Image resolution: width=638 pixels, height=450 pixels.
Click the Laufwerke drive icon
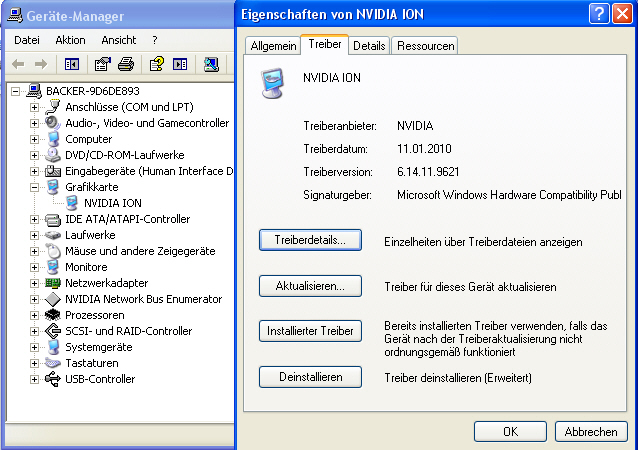53,235
